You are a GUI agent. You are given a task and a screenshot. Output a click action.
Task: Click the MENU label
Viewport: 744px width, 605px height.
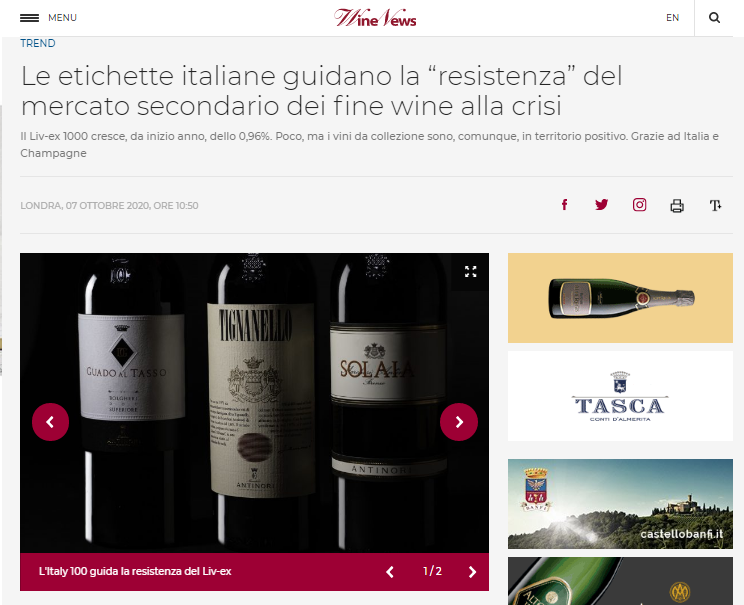click(62, 18)
